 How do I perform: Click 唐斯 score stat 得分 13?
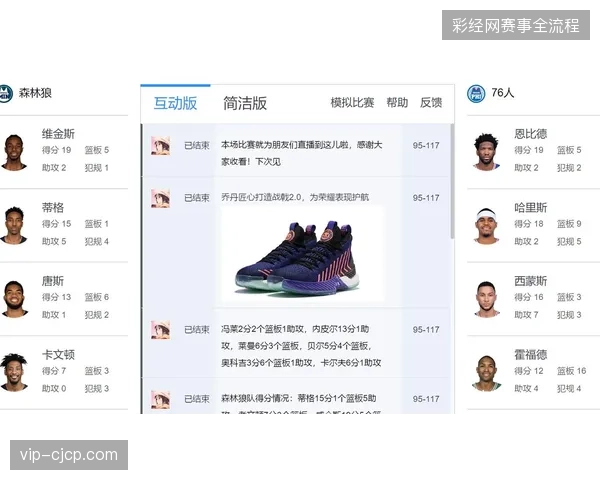click(57, 297)
